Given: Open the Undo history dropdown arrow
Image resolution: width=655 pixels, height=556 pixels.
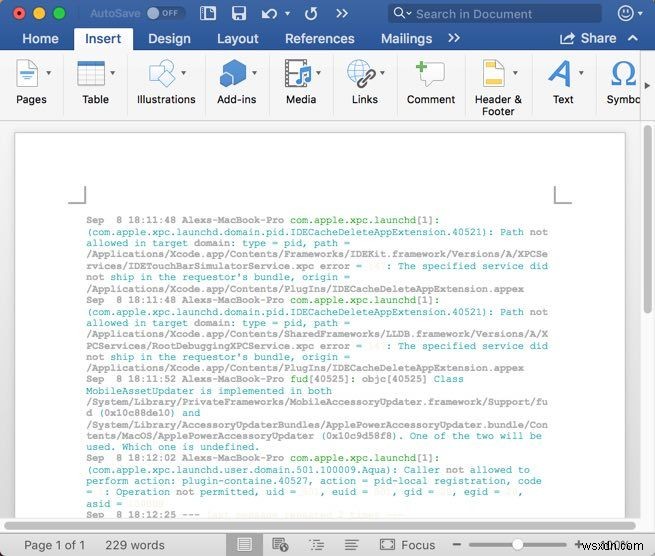Looking at the screenshot, I should click(287, 14).
